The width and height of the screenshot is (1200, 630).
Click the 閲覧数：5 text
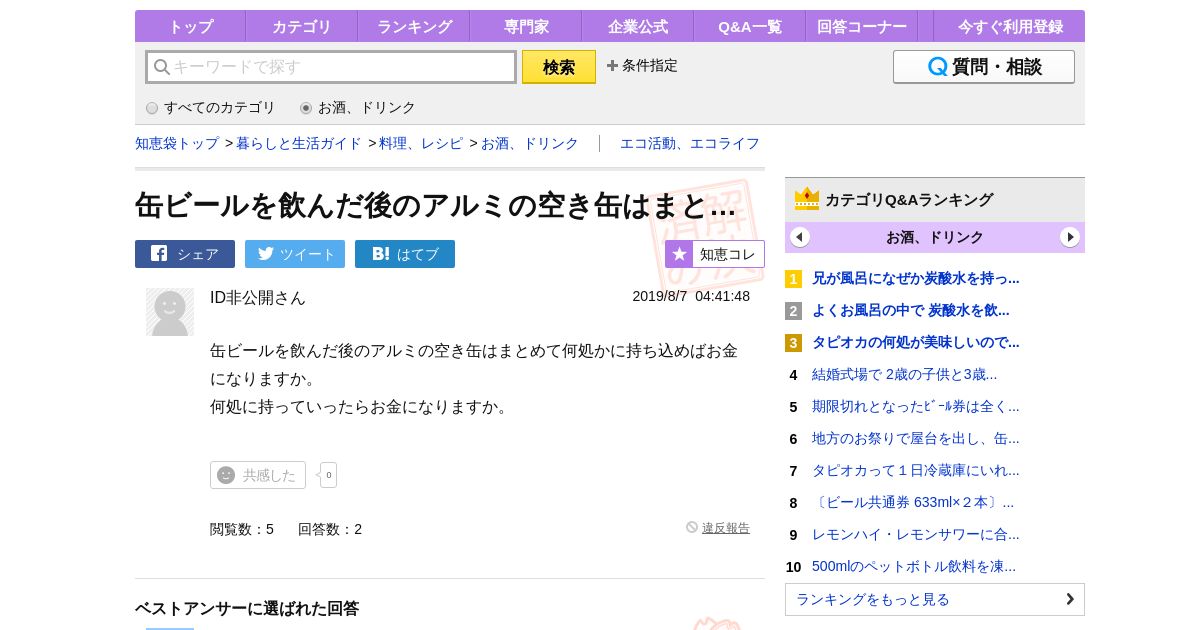(242, 529)
